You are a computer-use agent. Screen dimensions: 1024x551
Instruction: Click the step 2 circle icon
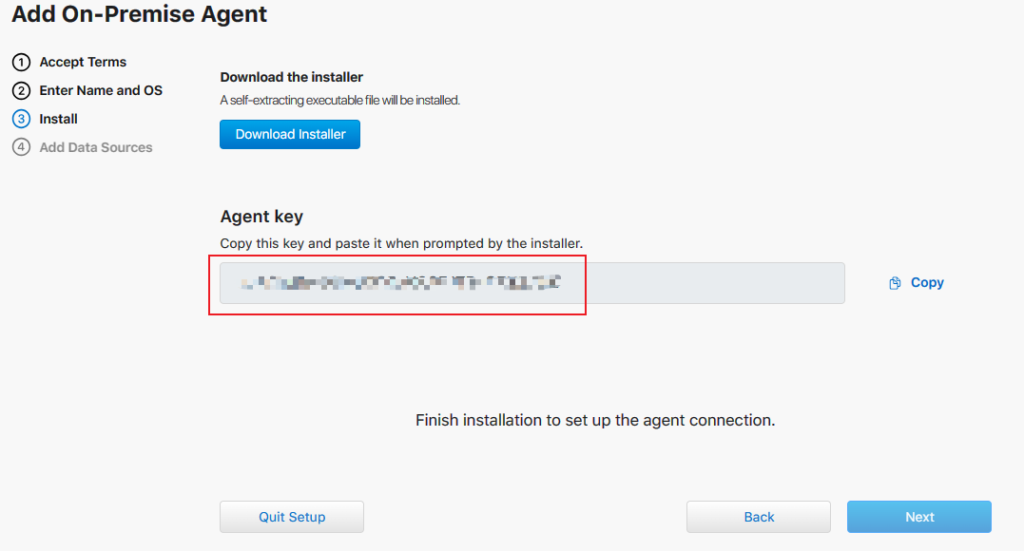click(x=21, y=90)
